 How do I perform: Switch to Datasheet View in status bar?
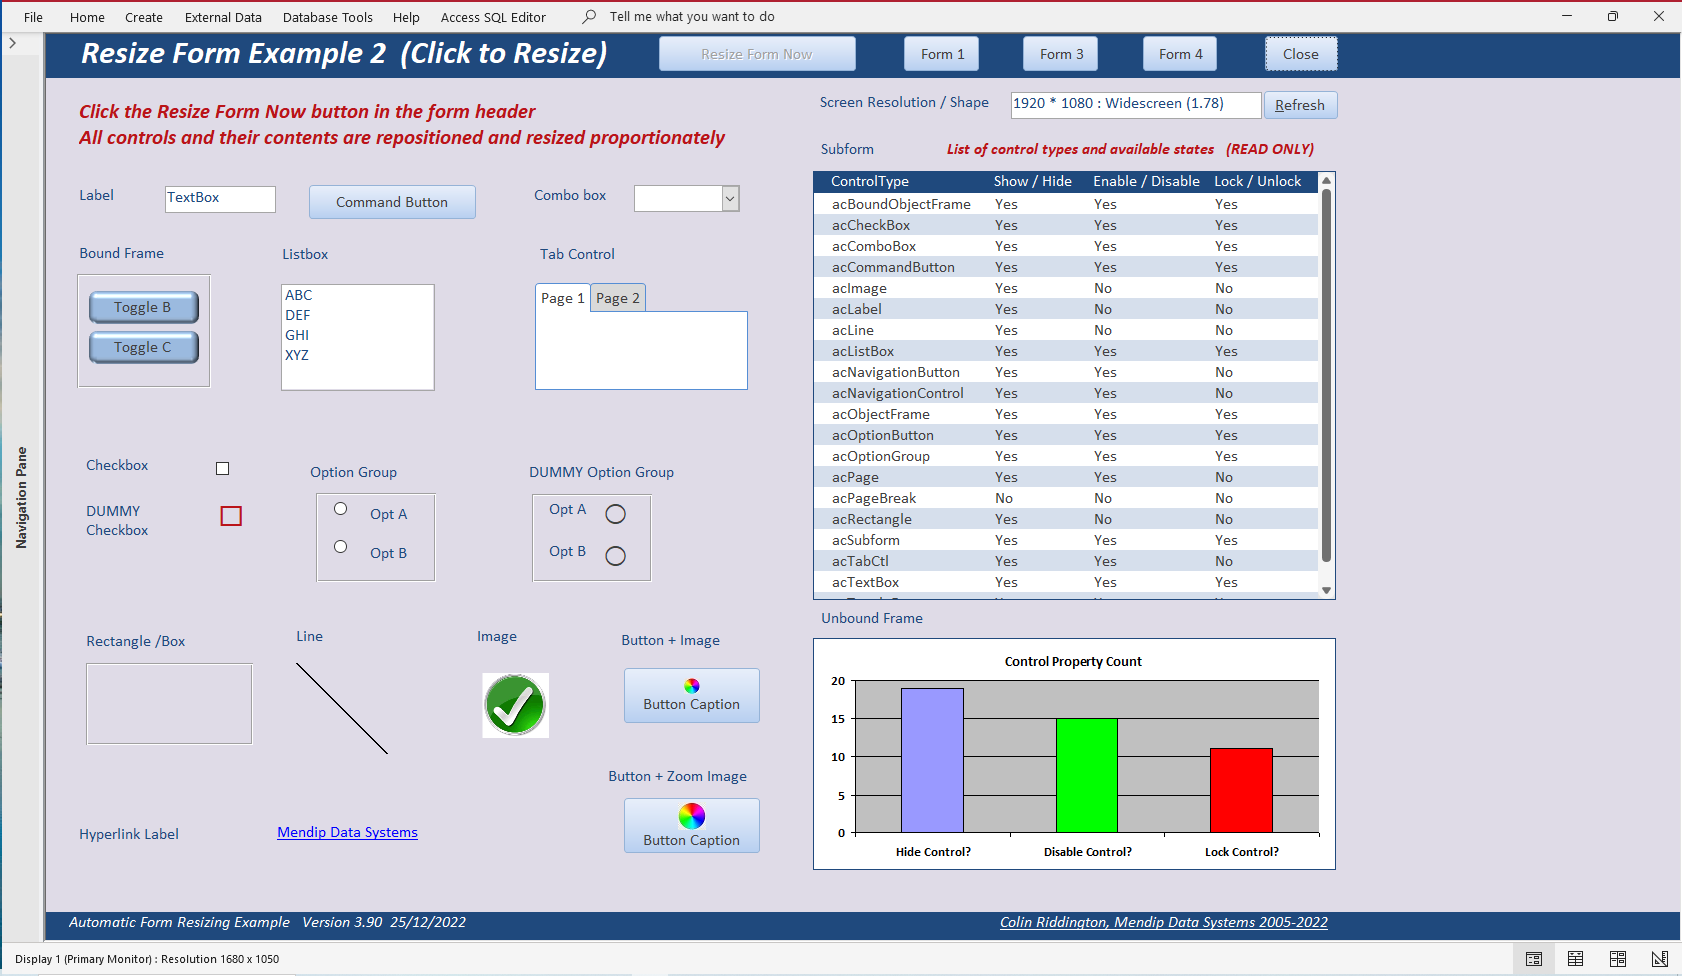pos(1575,959)
